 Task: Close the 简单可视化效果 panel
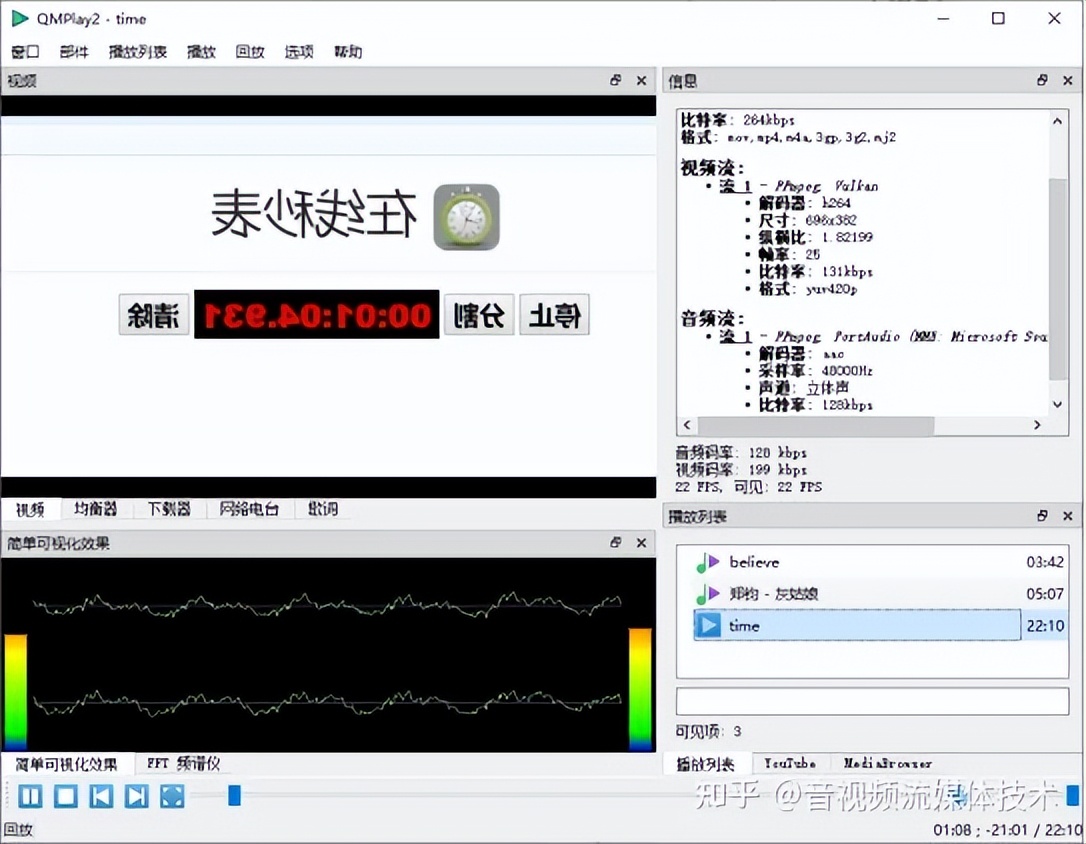click(641, 543)
